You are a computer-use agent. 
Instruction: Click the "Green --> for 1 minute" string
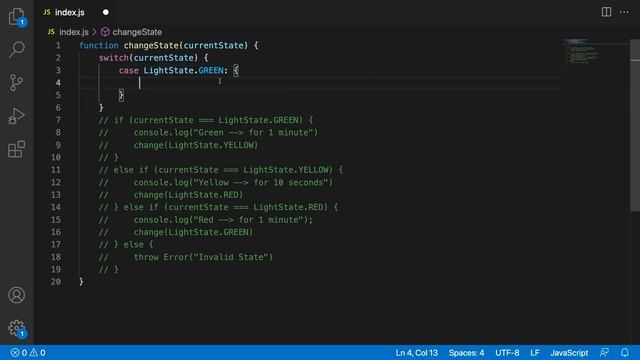pyautogui.click(x=253, y=132)
